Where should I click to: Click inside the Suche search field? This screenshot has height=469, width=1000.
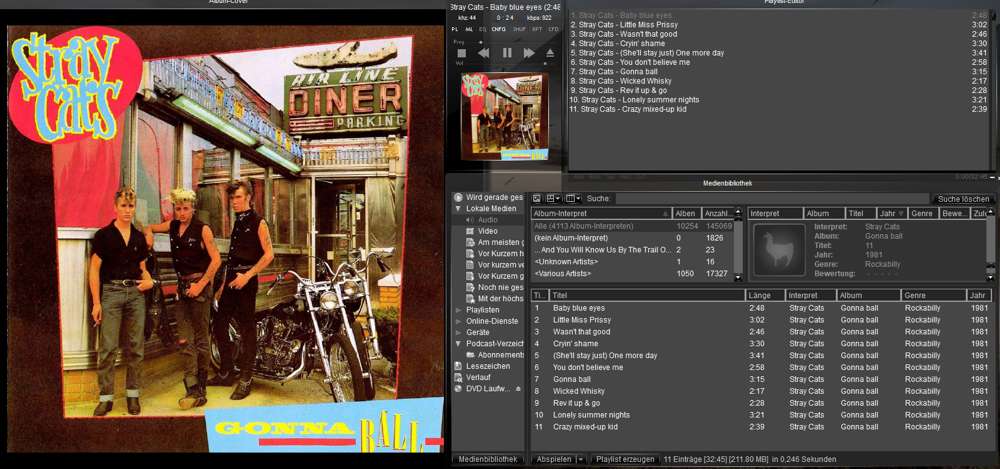click(x=770, y=199)
